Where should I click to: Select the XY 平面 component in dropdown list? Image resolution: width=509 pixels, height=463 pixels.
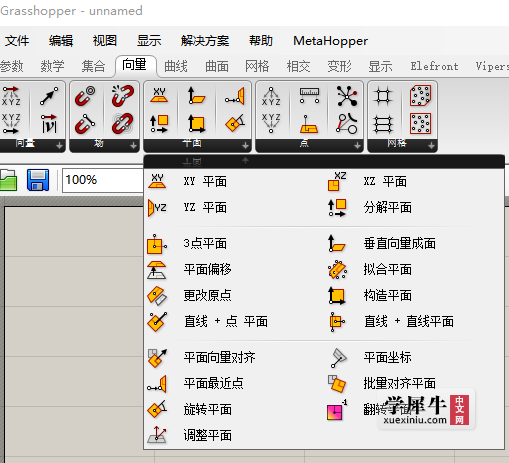[205, 182]
